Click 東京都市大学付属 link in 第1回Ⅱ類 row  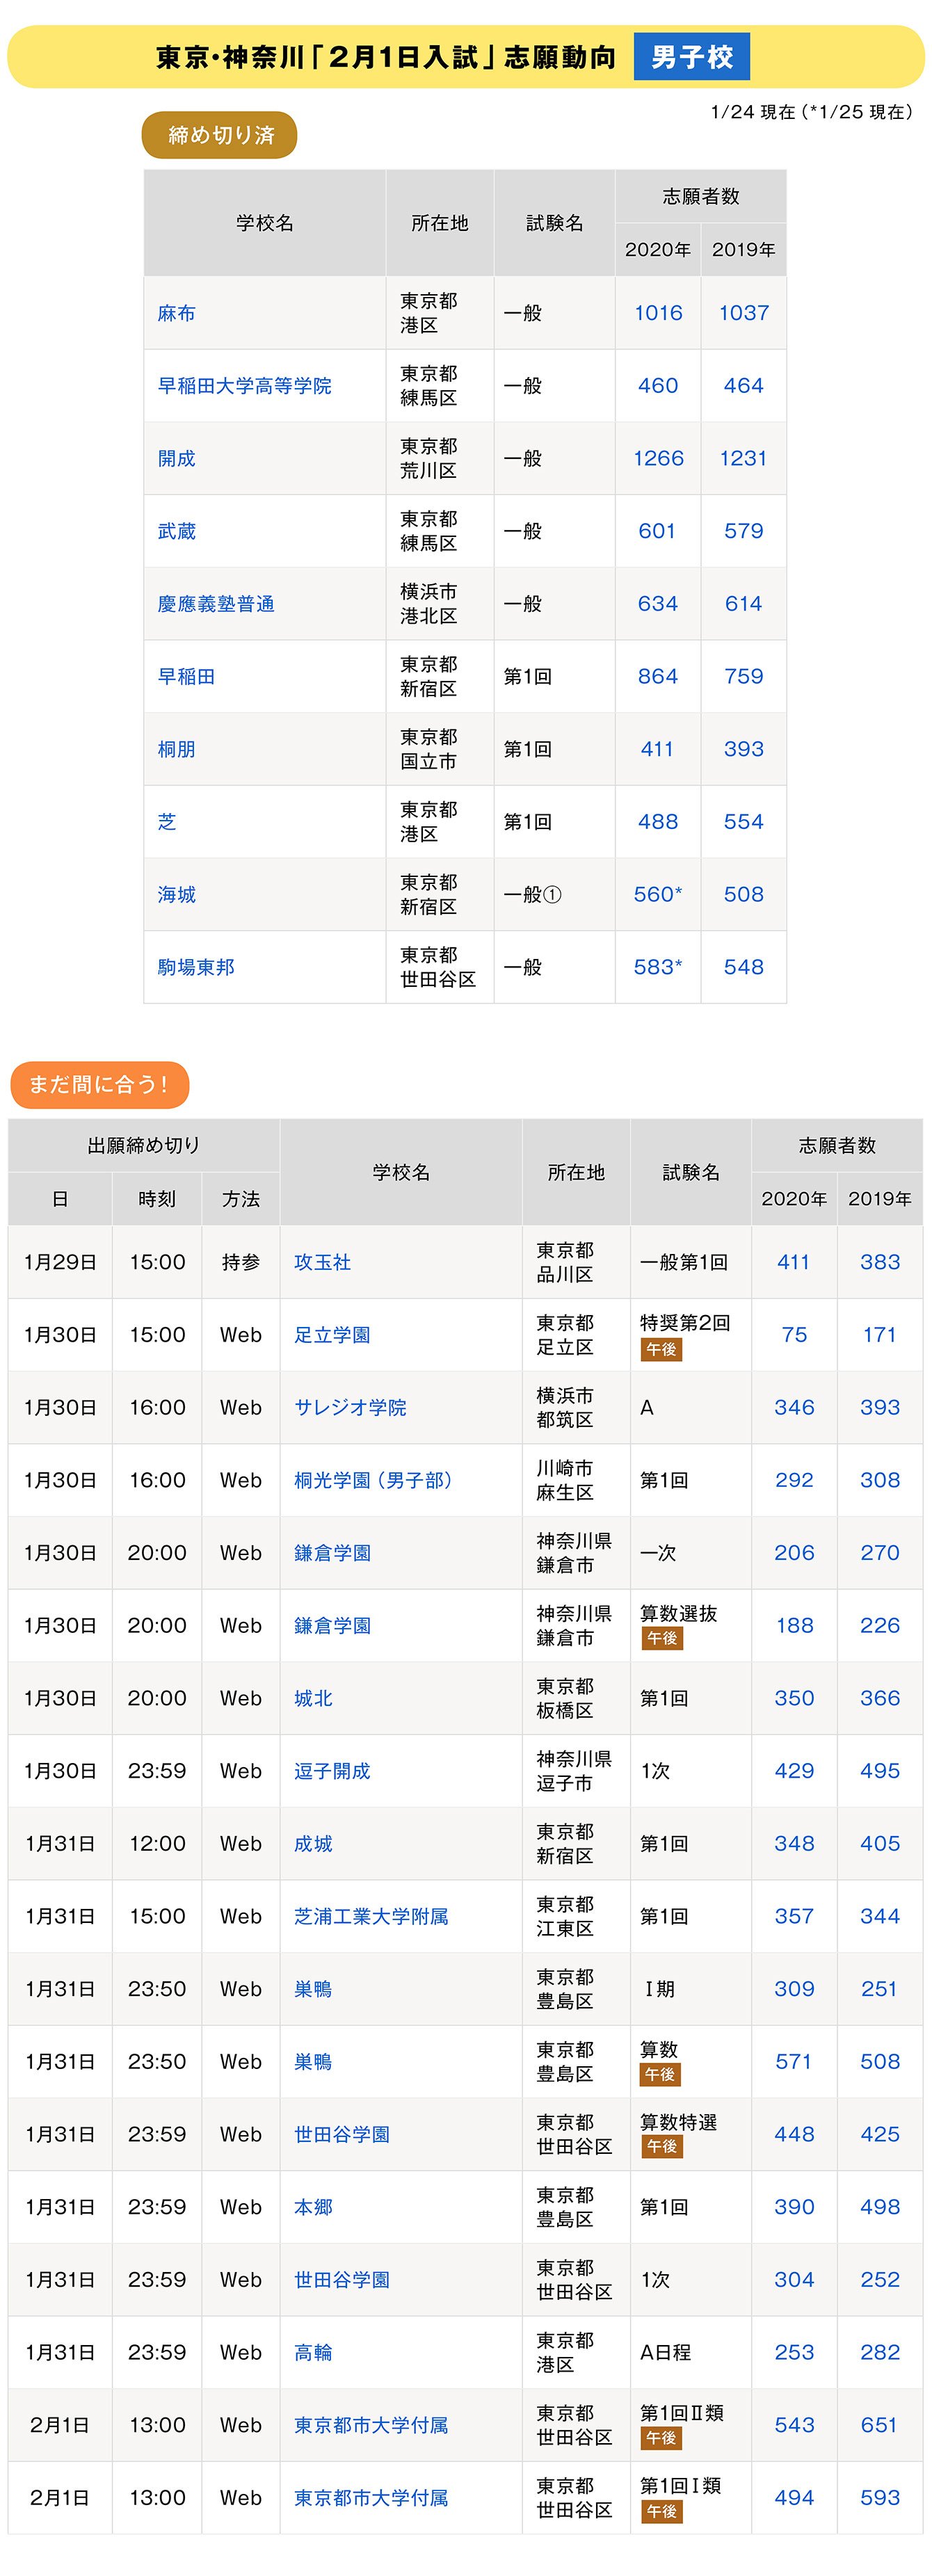click(371, 2425)
